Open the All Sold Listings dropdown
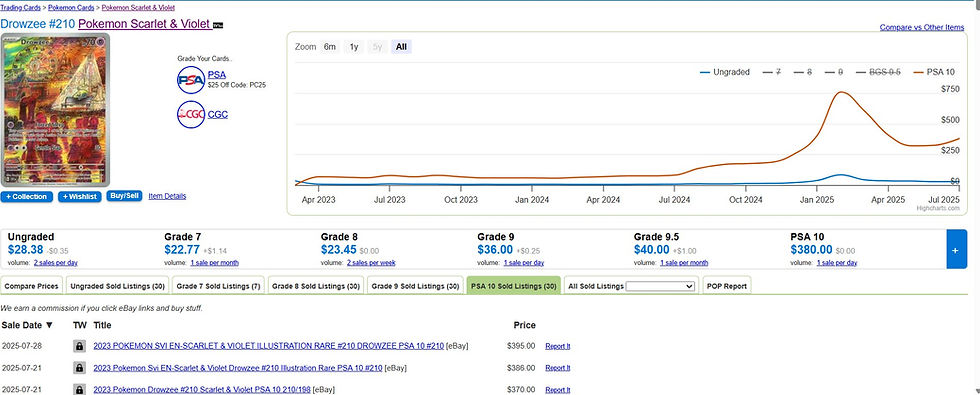Image resolution: width=980 pixels, height=395 pixels. [x=660, y=286]
